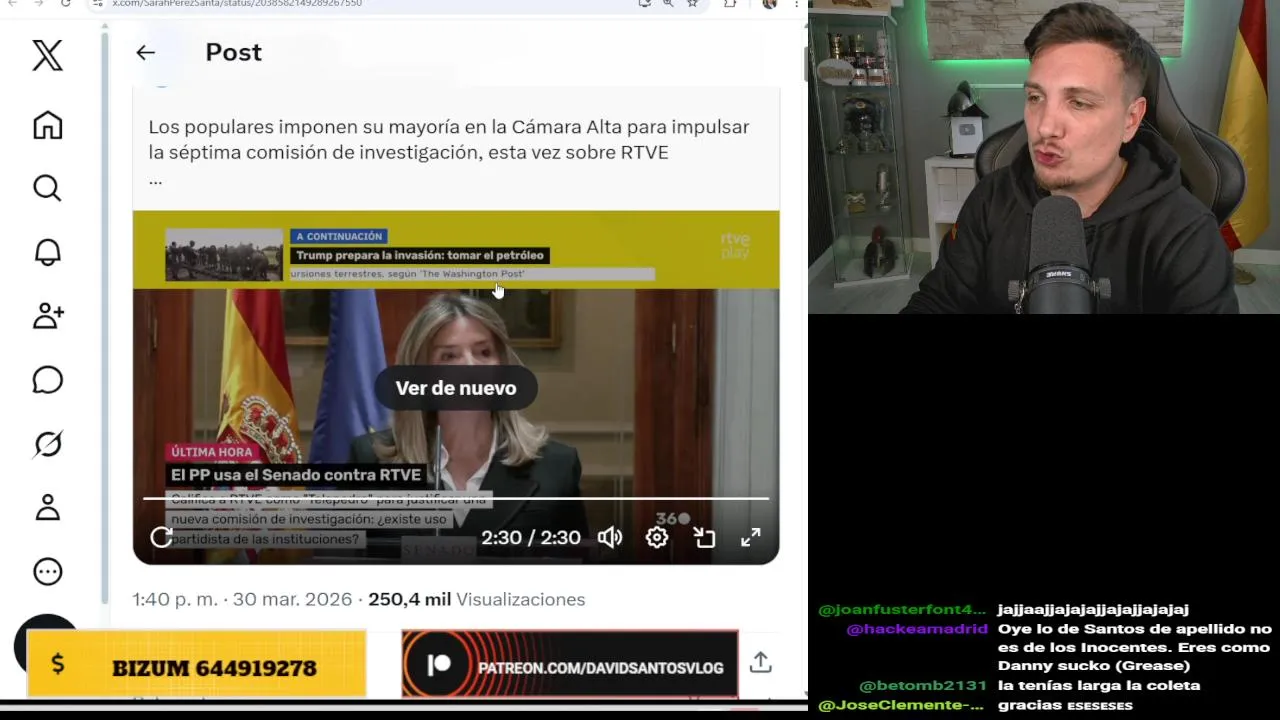Click the browser address bar URL
The height and width of the screenshot is (720, 1280).
pos(237,4)
